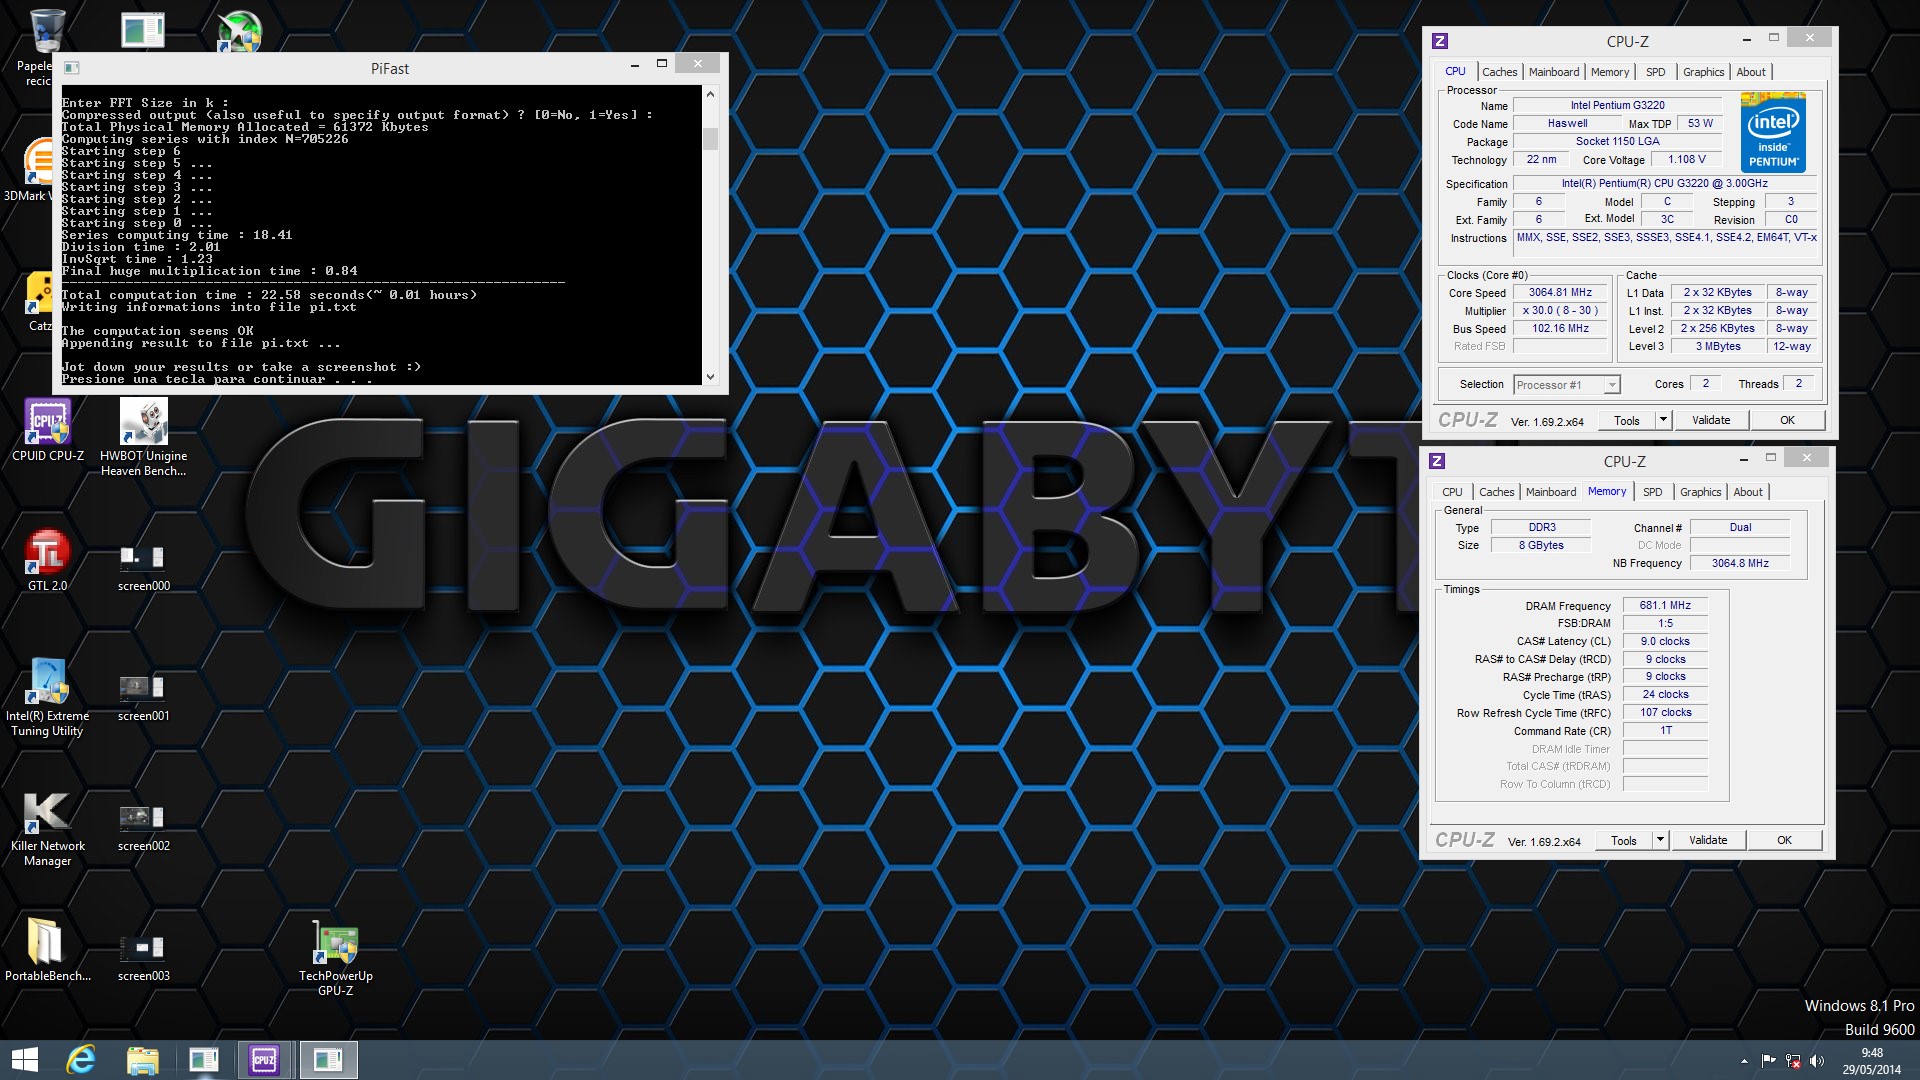Switch to SPD tab in the lower CPU-Z window
The image size is (1920, 1080).
[1653, 492]
